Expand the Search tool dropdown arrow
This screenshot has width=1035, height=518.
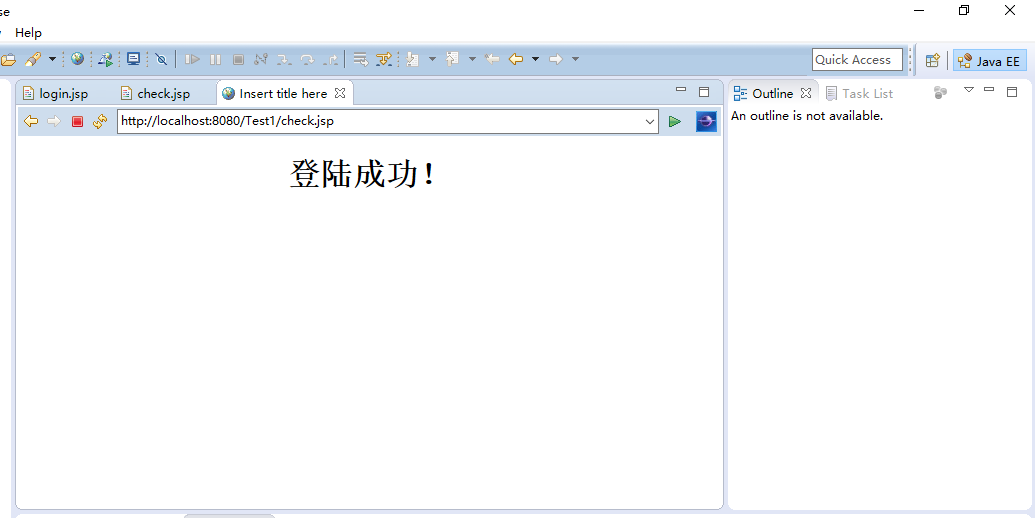(x=53, y=59)
